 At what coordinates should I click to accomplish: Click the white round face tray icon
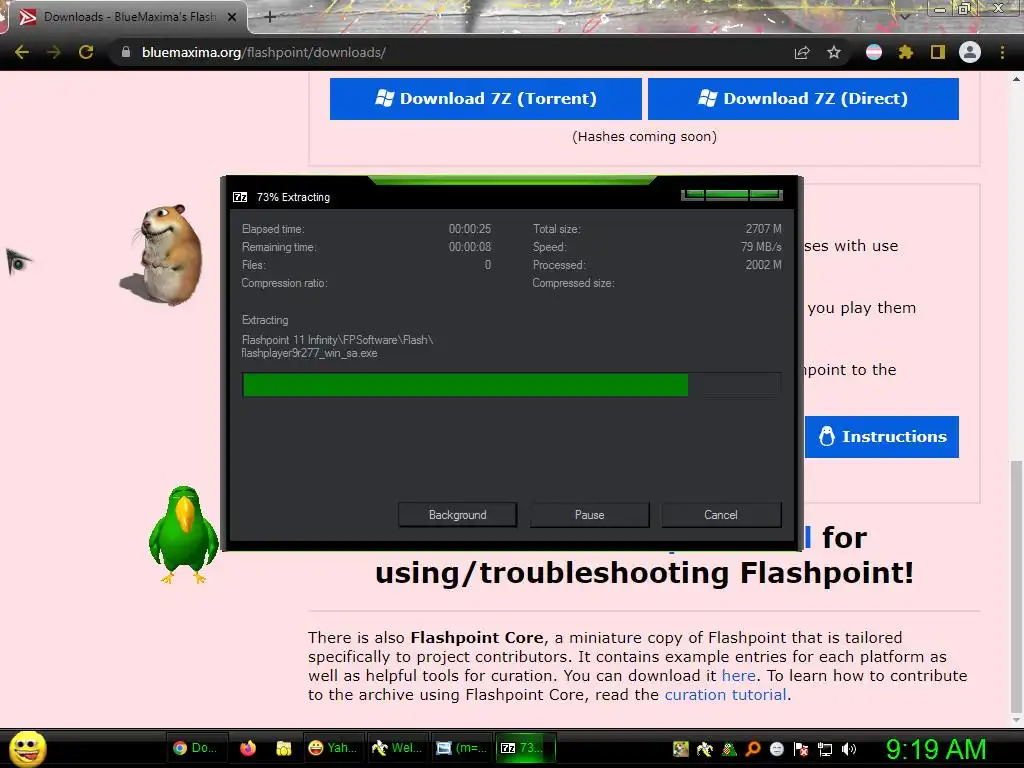(x=776, y=748)
